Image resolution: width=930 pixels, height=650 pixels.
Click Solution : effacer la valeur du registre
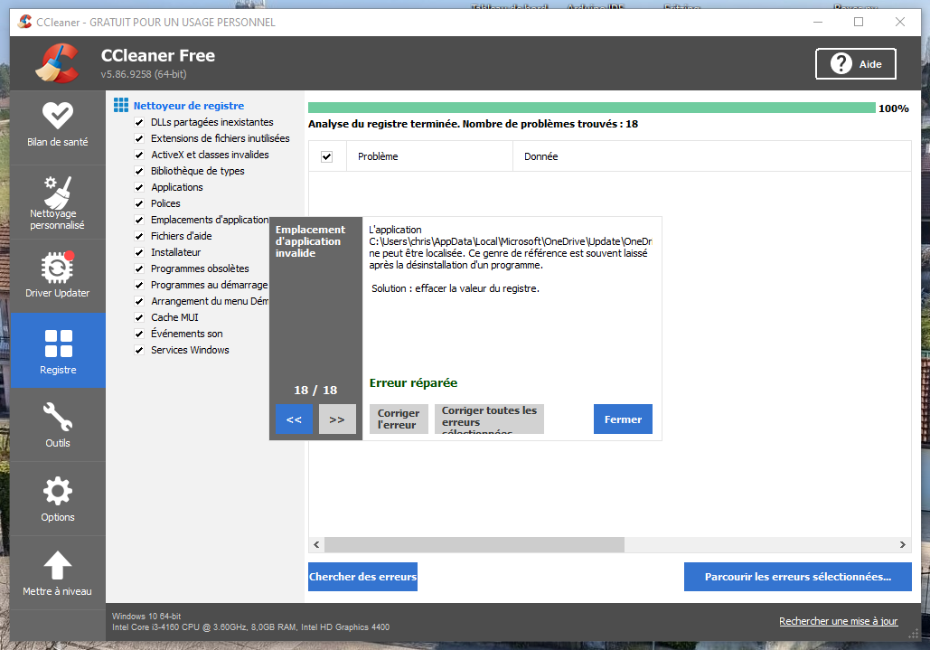click(x=456, y=289)
